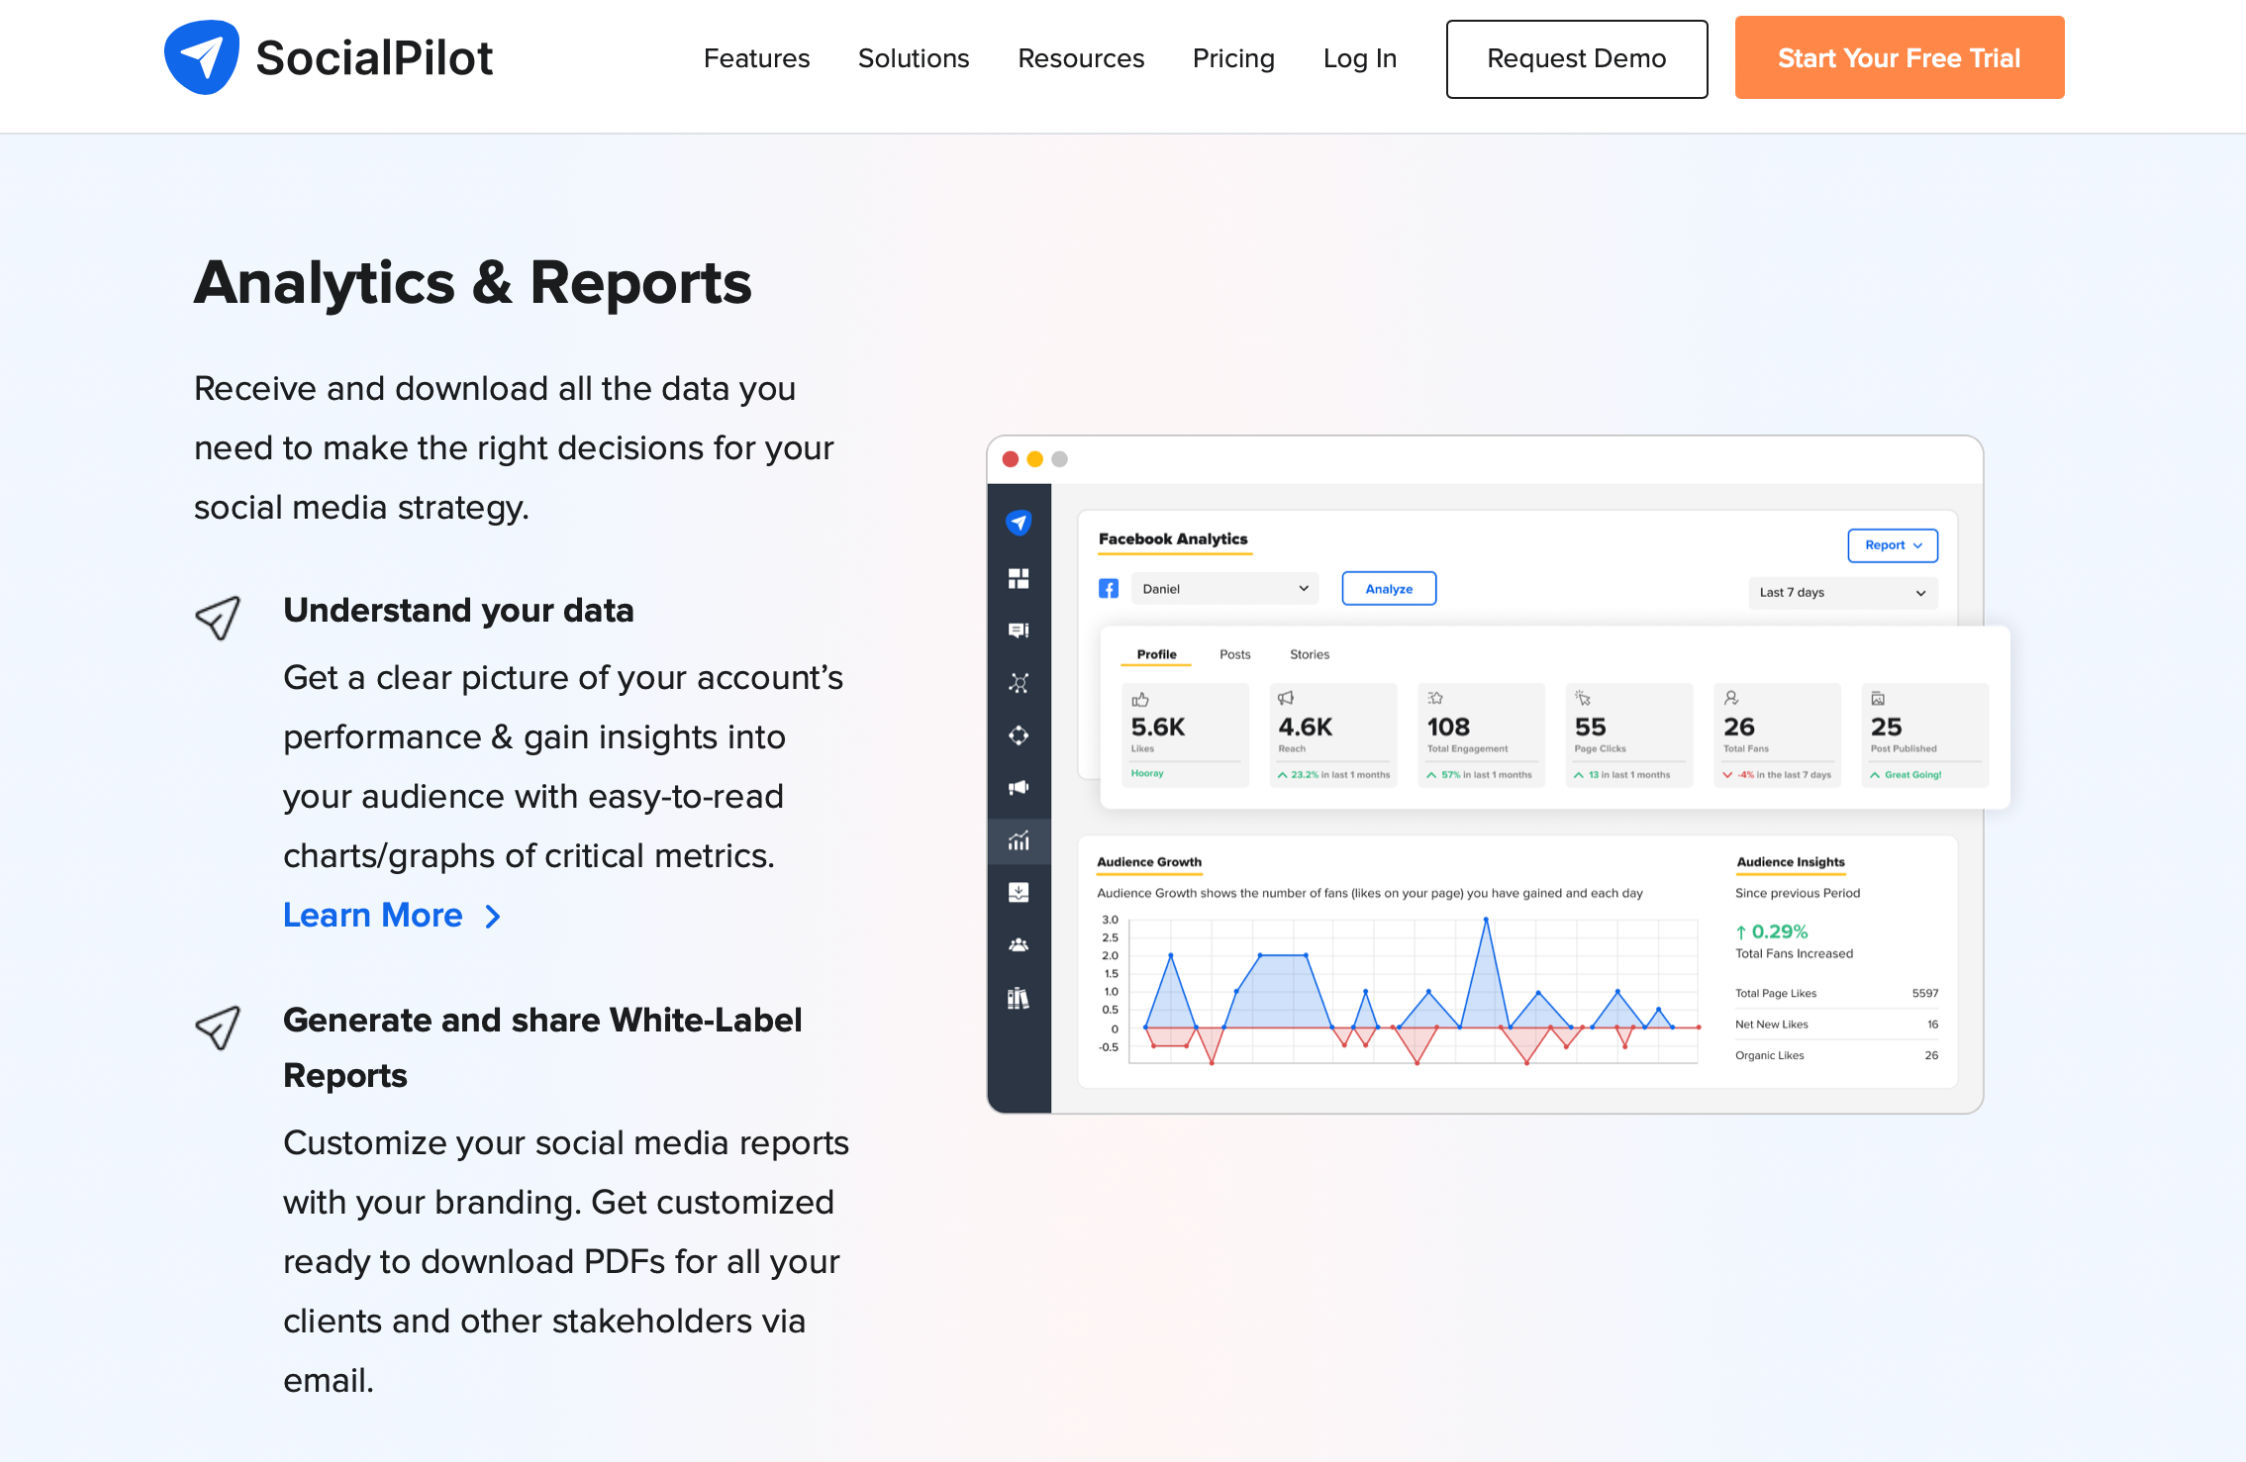Viewport: 2246px width, 1462px height.
Task: Open the Features menu
Action: pyautogui.click(x=756, y=58)
